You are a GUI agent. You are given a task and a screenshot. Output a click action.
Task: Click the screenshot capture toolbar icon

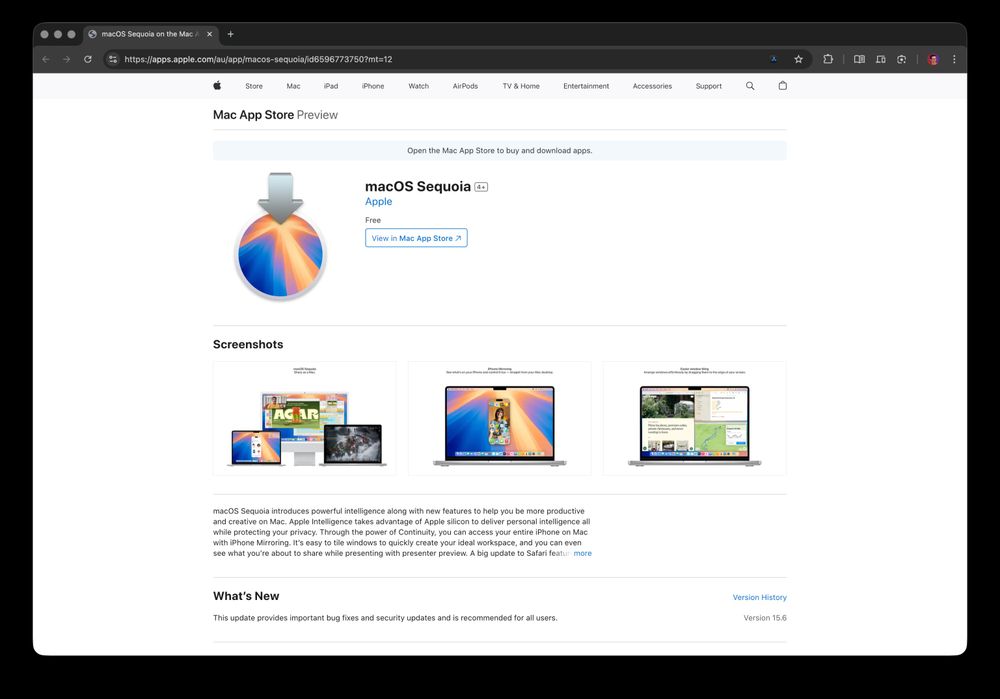pos(902,59)
